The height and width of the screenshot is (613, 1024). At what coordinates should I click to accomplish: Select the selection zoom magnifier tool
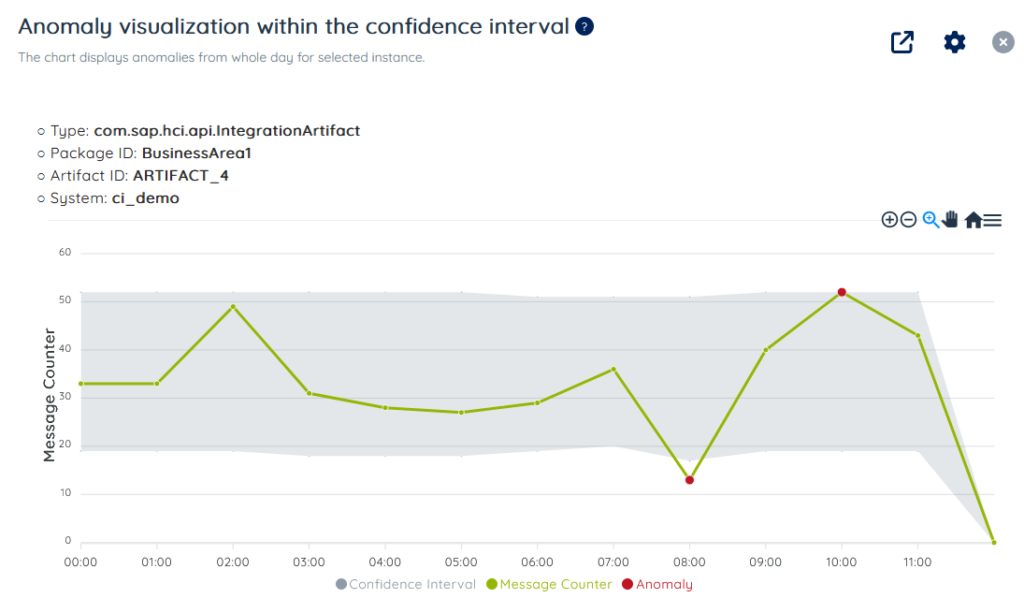(x=930, y=220)
